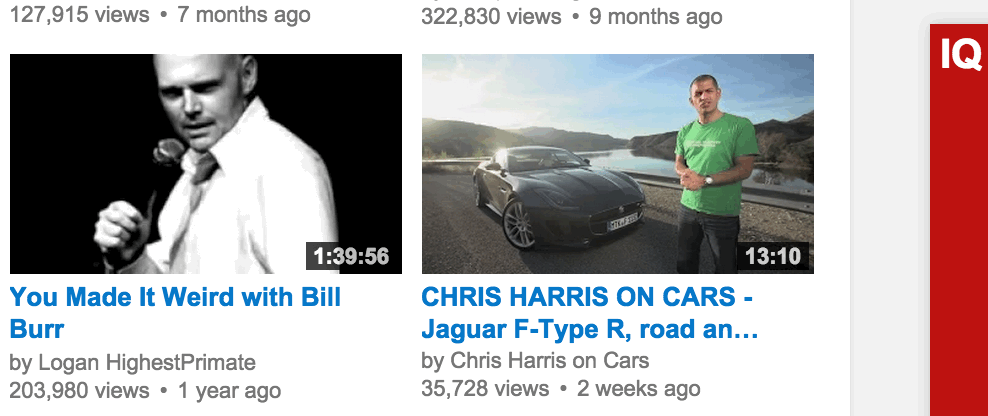Screen dimensions: 988x416
Task: Visit the Chris Harris on Cars channel
Action: point(549,361)
